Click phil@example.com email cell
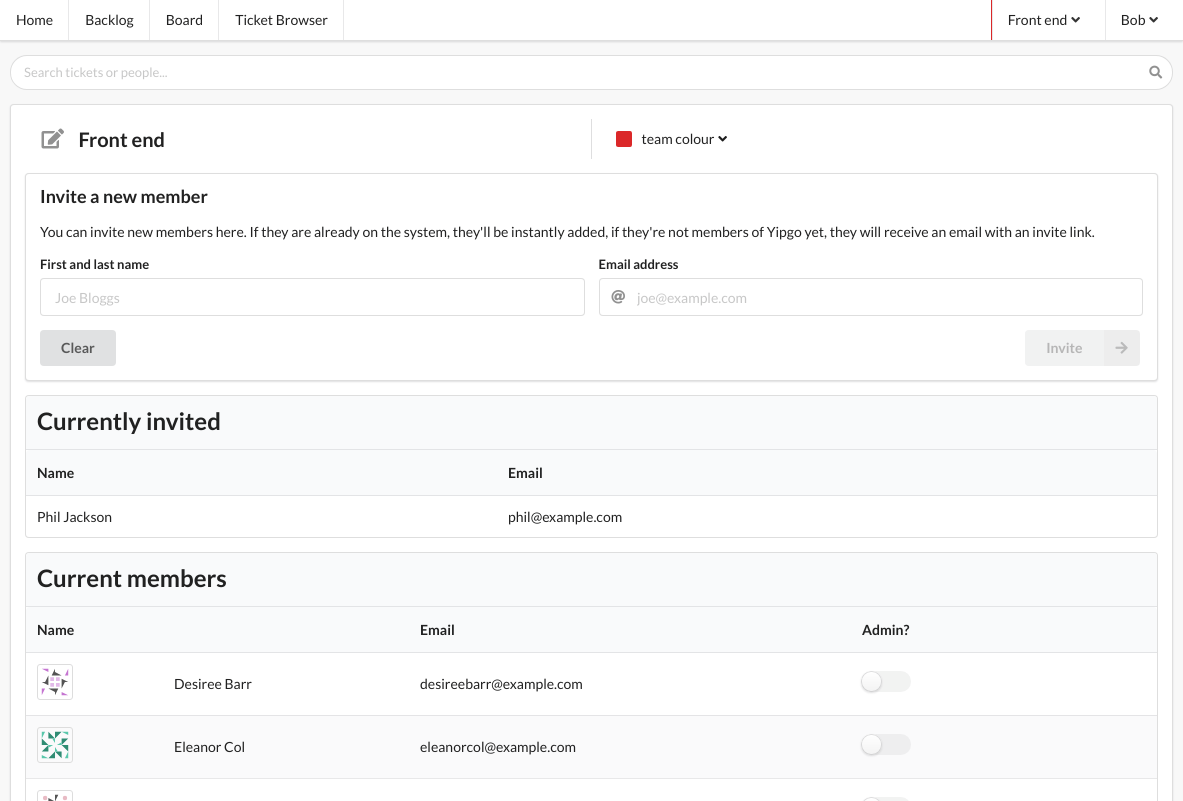Image resolution: width=1183 pixels, height=801 pixels. (565, 517)
